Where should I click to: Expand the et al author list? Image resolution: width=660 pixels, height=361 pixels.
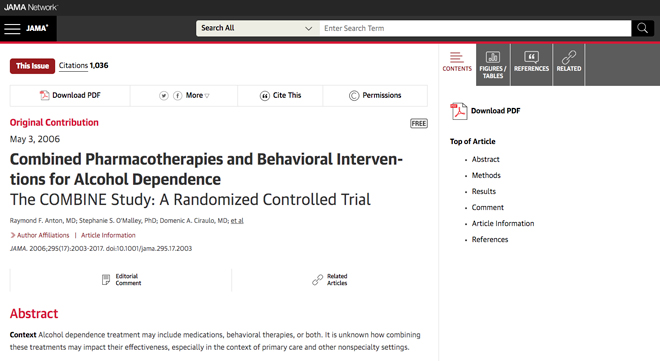click(x=237, y=220)
